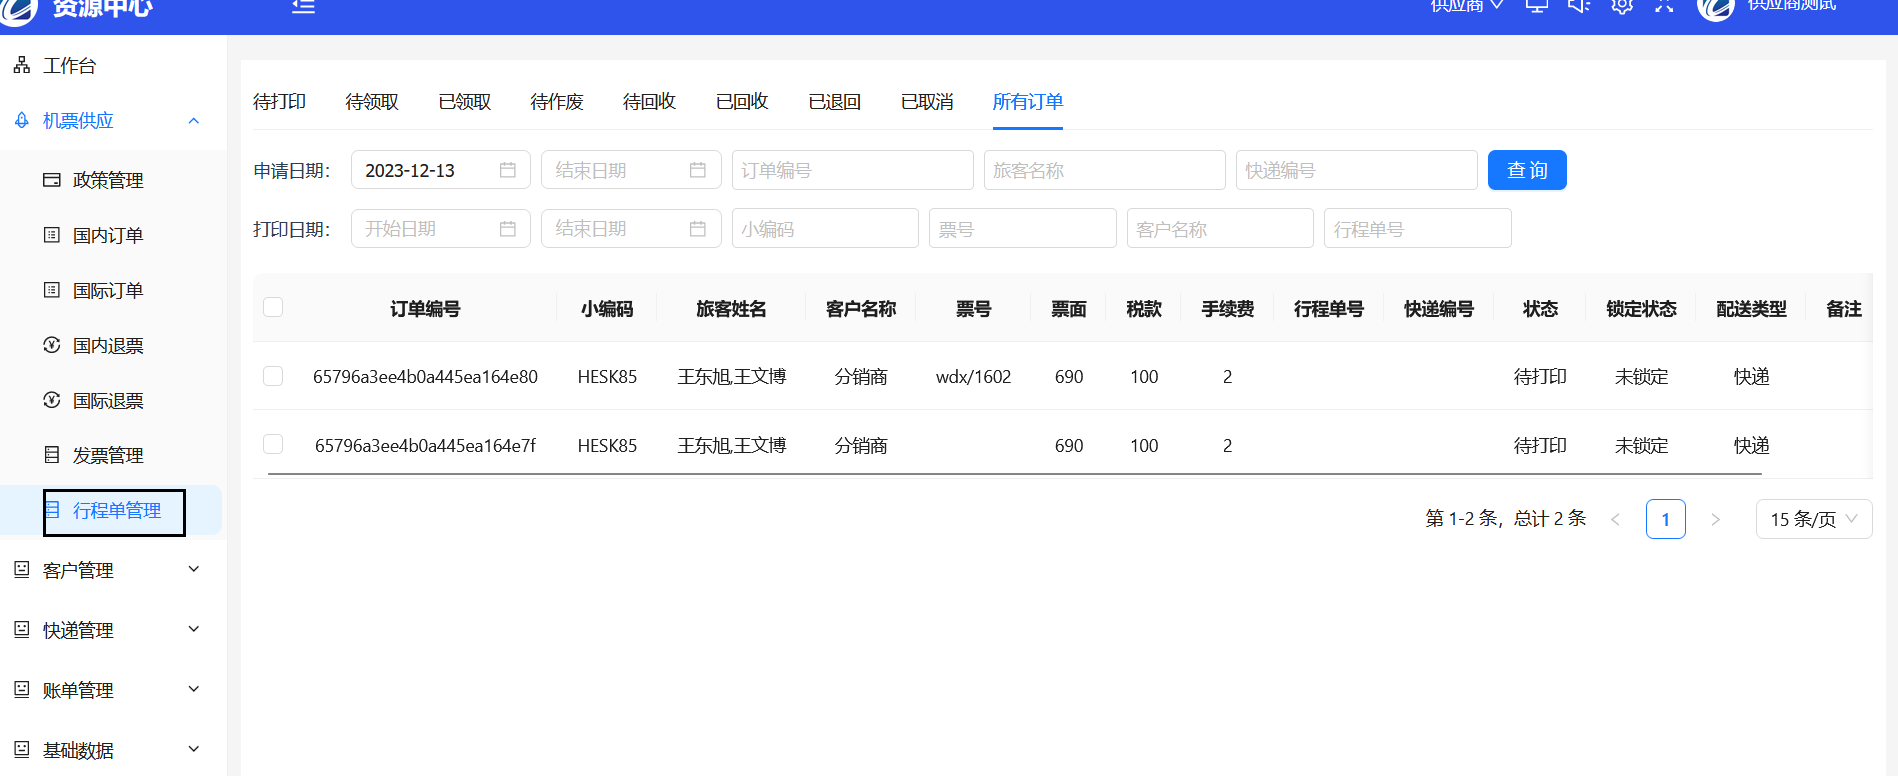Click the 政策管理 icon in the sidebar
This screenshot has width=1898, height=776.
(x=52, y=180)
